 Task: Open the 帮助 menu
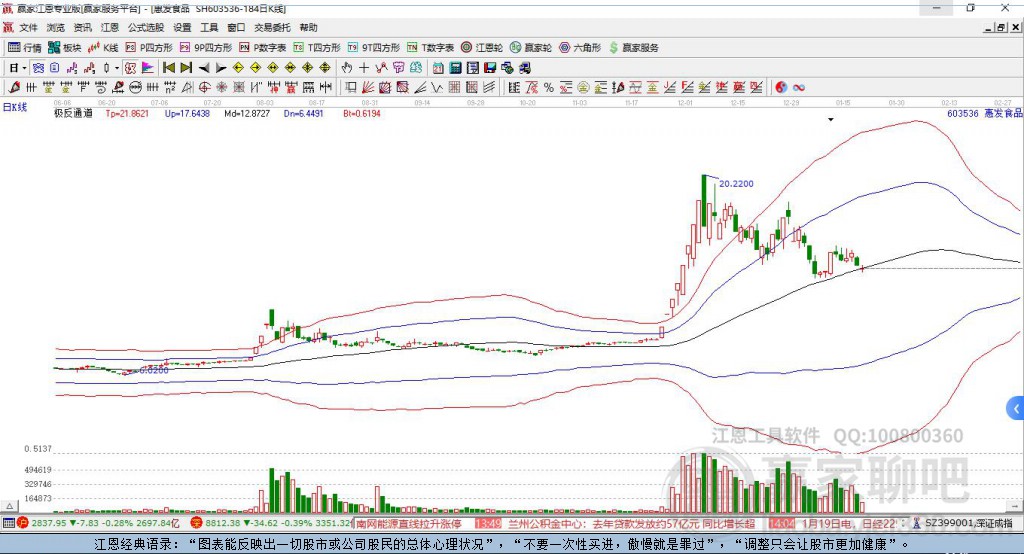pos(308,27)
